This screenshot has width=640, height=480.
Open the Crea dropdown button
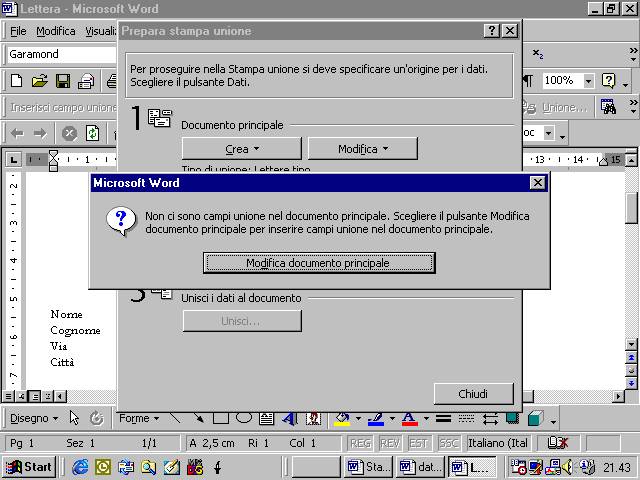[x=242, y=149]
